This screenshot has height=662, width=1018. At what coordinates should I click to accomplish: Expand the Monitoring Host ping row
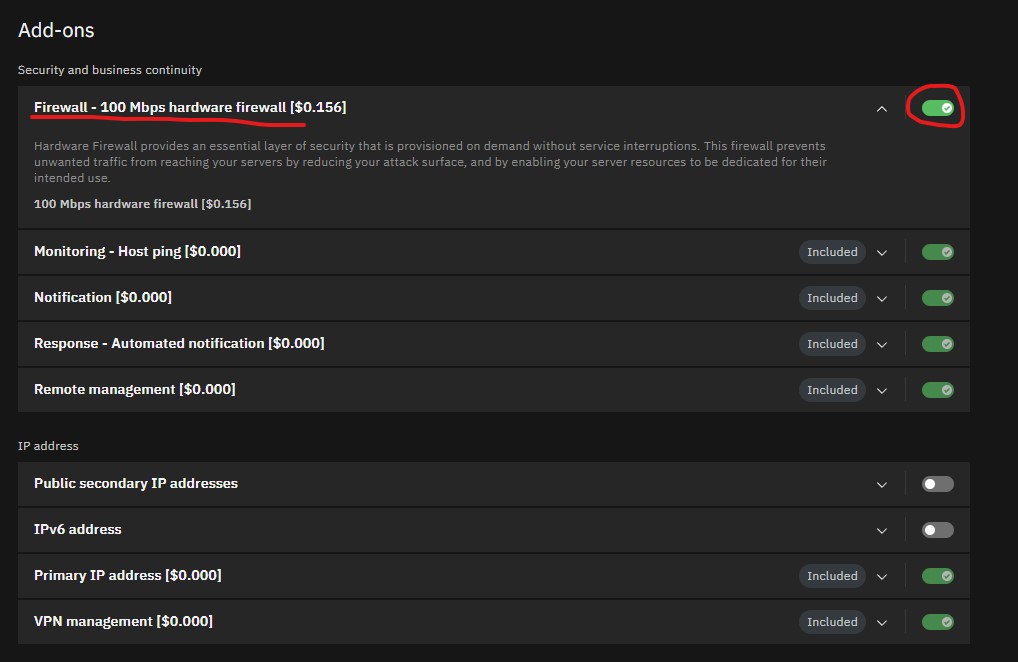pyautogui.click(x=881, y=253)
